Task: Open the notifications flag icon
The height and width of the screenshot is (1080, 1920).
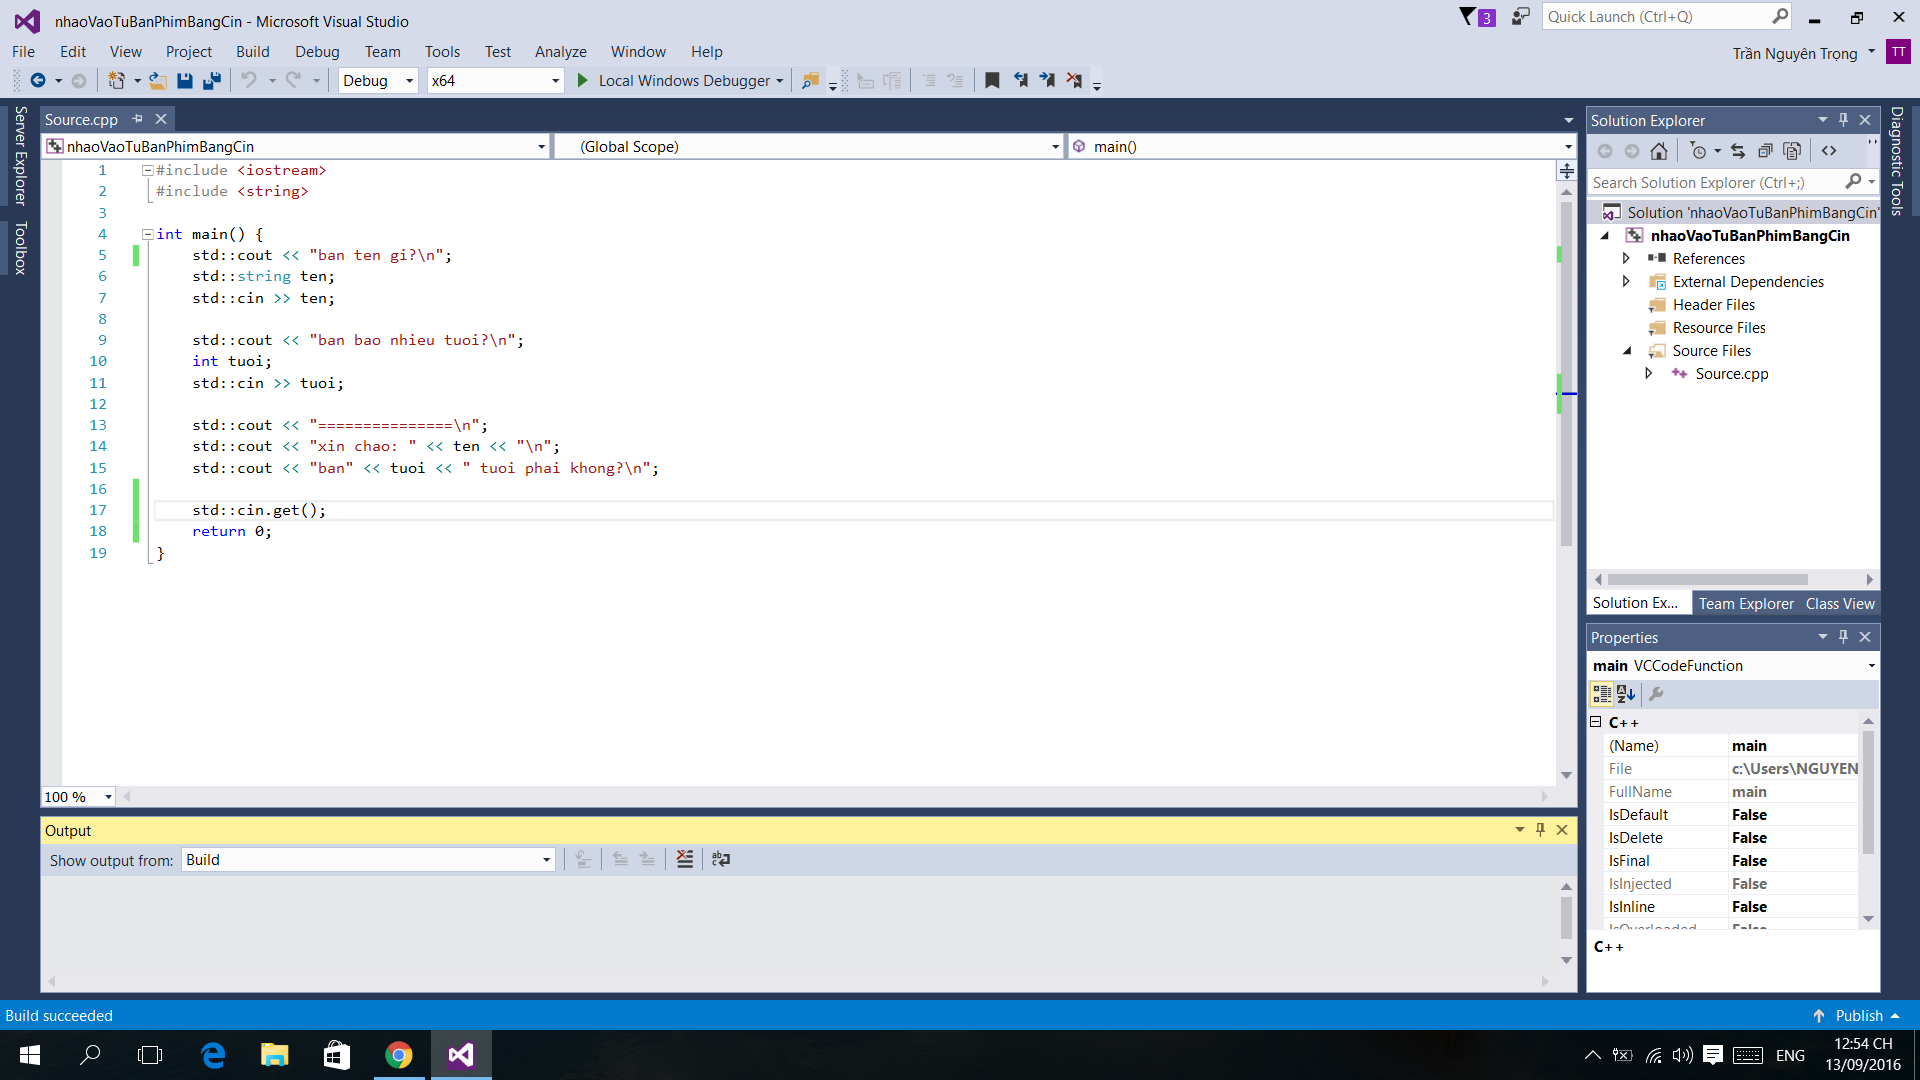Action: pos(1467,17)
